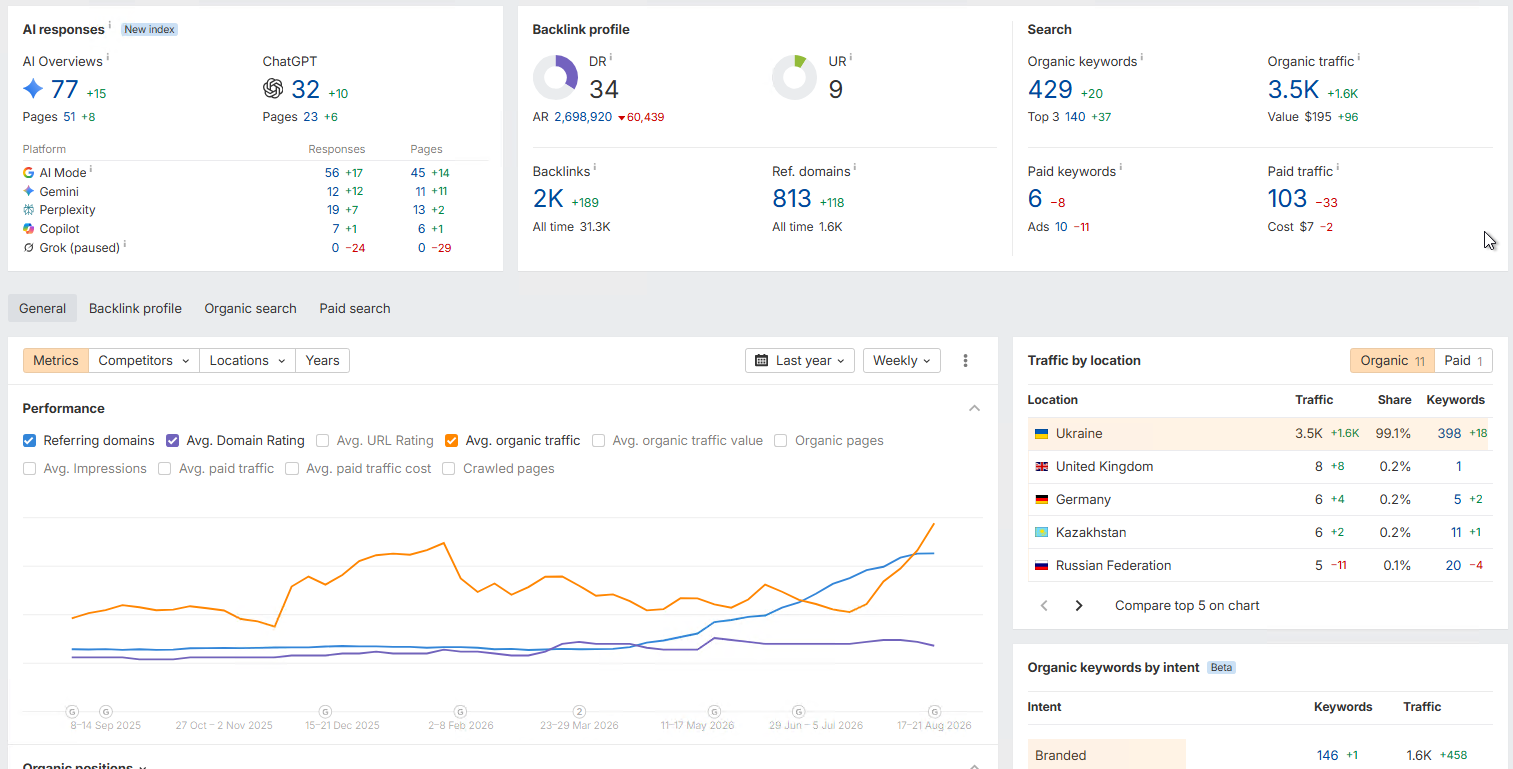Click the AI Overviews sparkle icon

33,89
